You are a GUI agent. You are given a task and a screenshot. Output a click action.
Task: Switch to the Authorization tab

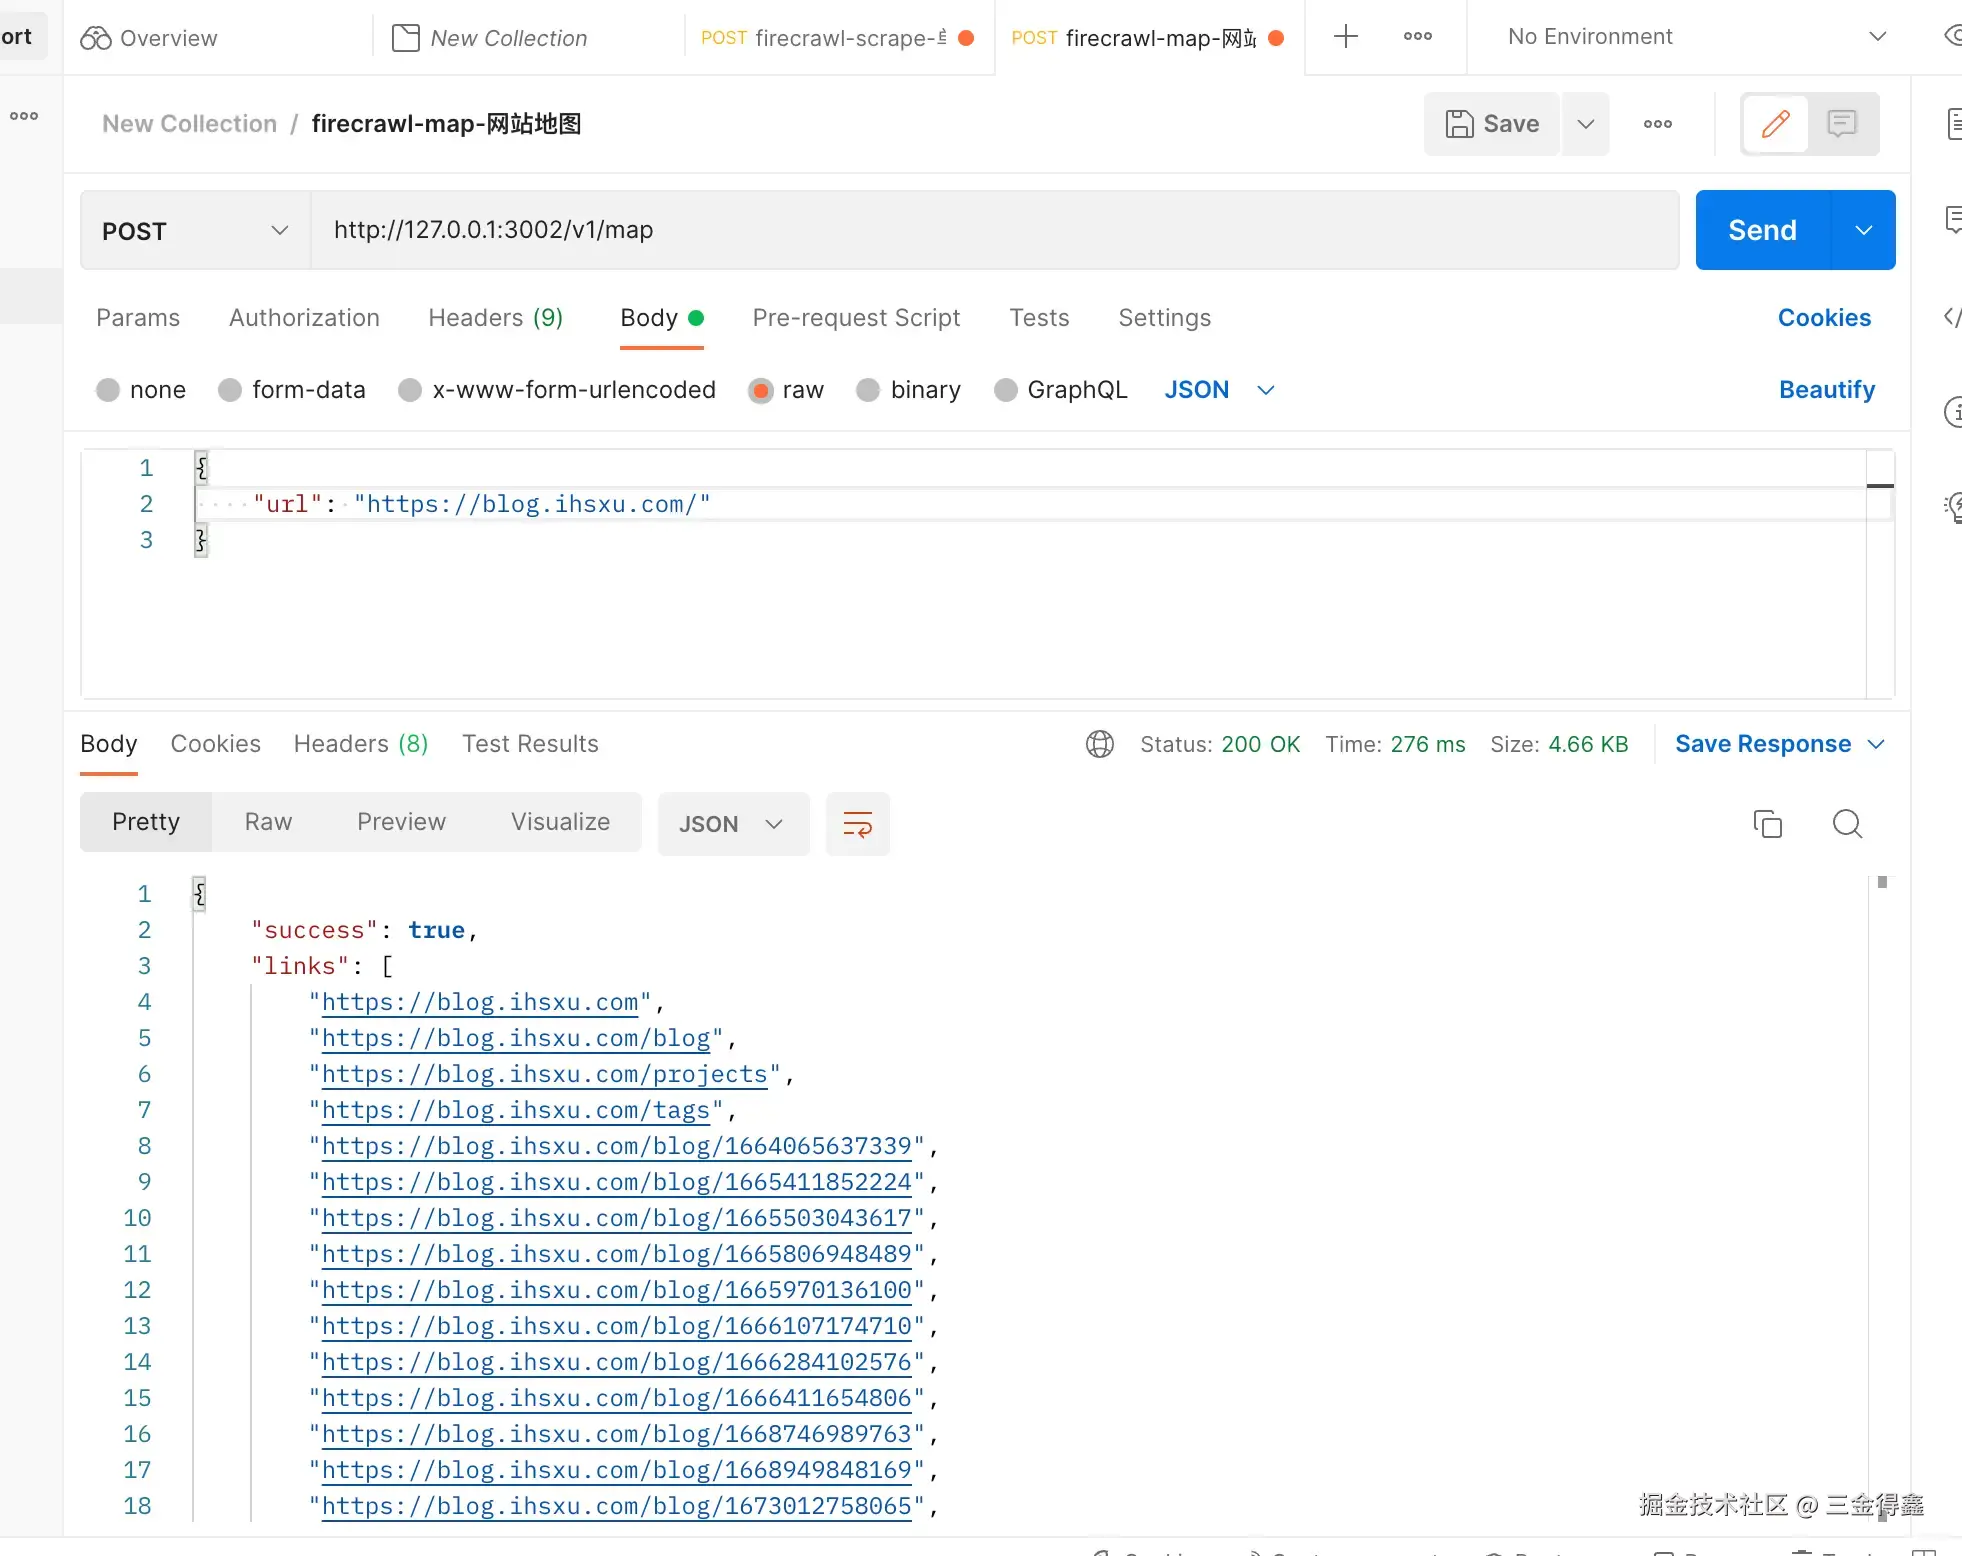(304, 318)
